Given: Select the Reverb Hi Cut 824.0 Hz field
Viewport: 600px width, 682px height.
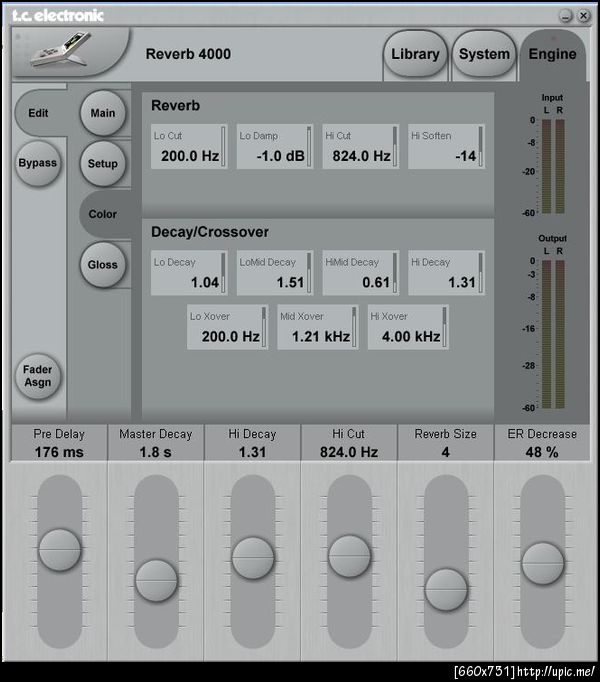Looking at the screenshot, I should coord(360,147).
